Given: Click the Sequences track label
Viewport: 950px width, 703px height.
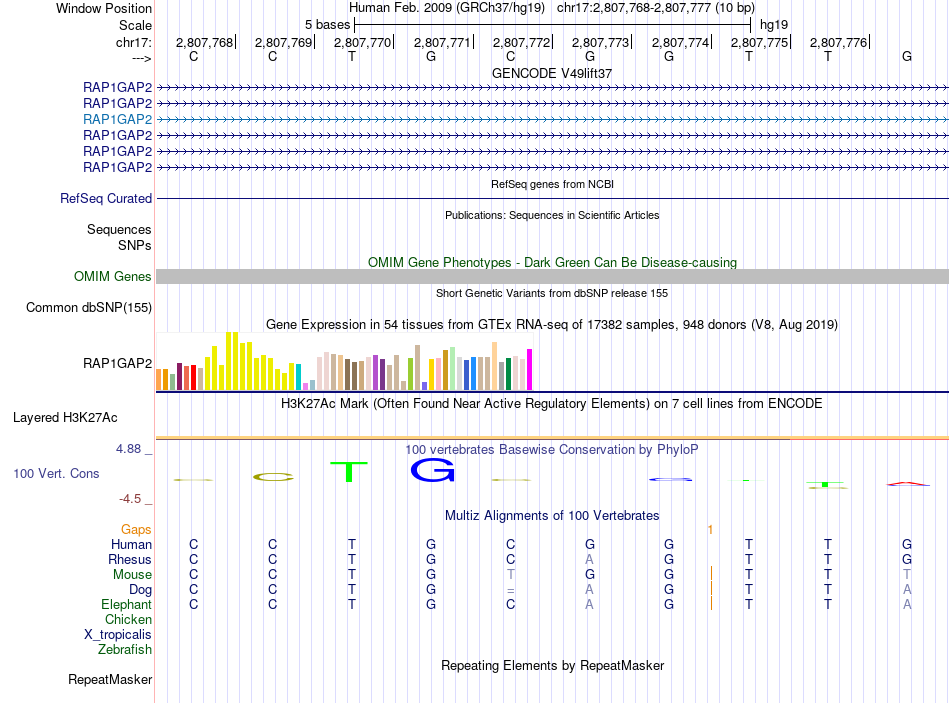Looking at the screenshot, I should 119,229.
